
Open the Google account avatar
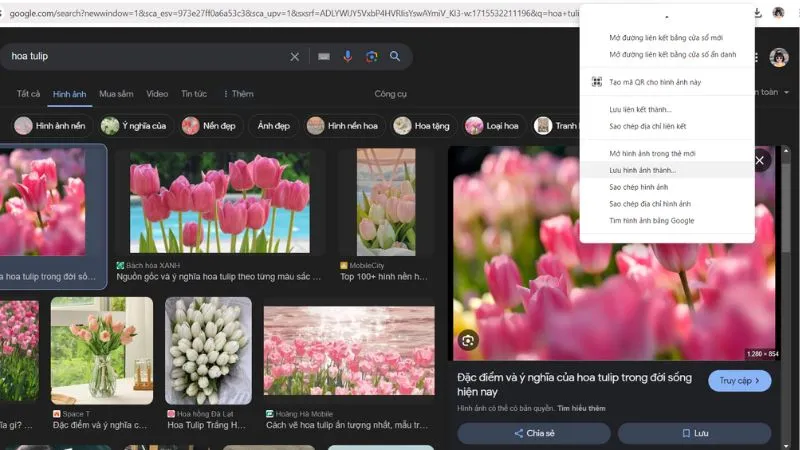click(x=779, y=57)
